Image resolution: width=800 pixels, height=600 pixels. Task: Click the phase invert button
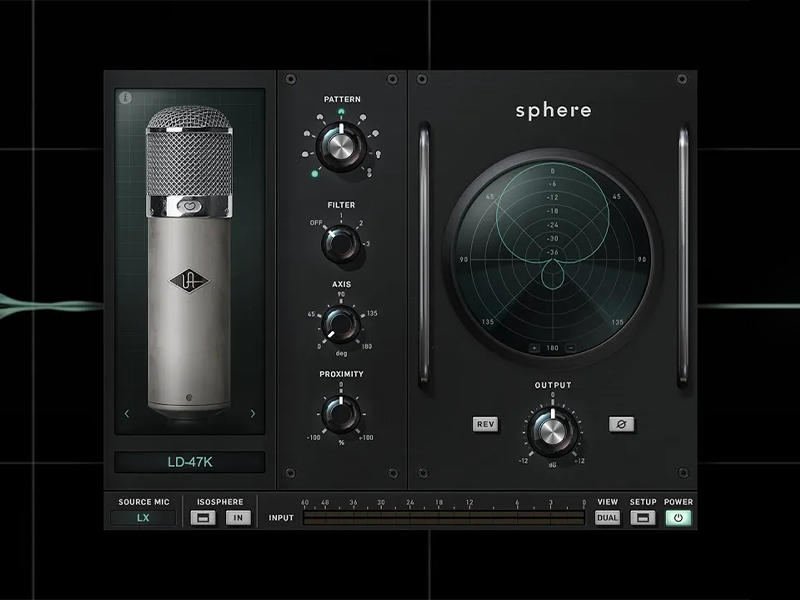[x=621, y=424]
